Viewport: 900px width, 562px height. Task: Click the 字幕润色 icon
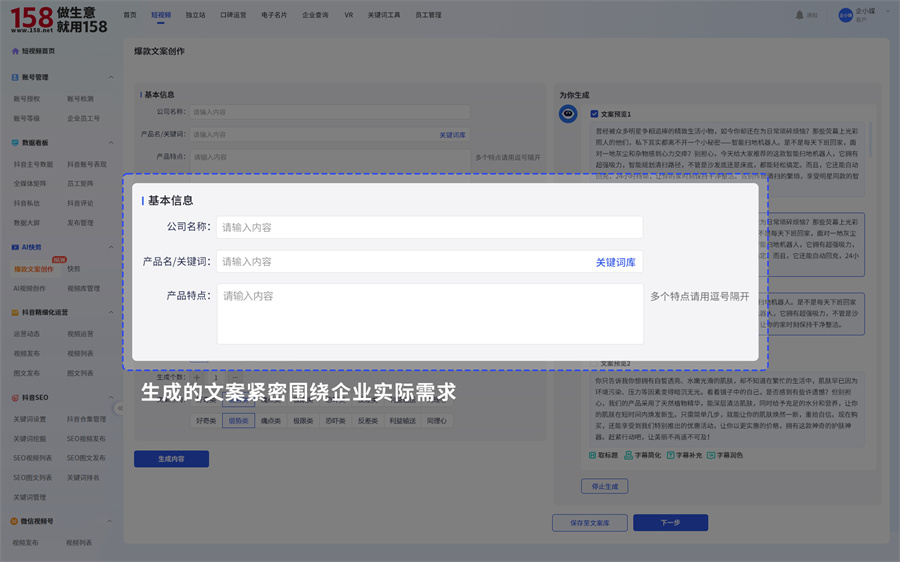(x=711, y=455)
